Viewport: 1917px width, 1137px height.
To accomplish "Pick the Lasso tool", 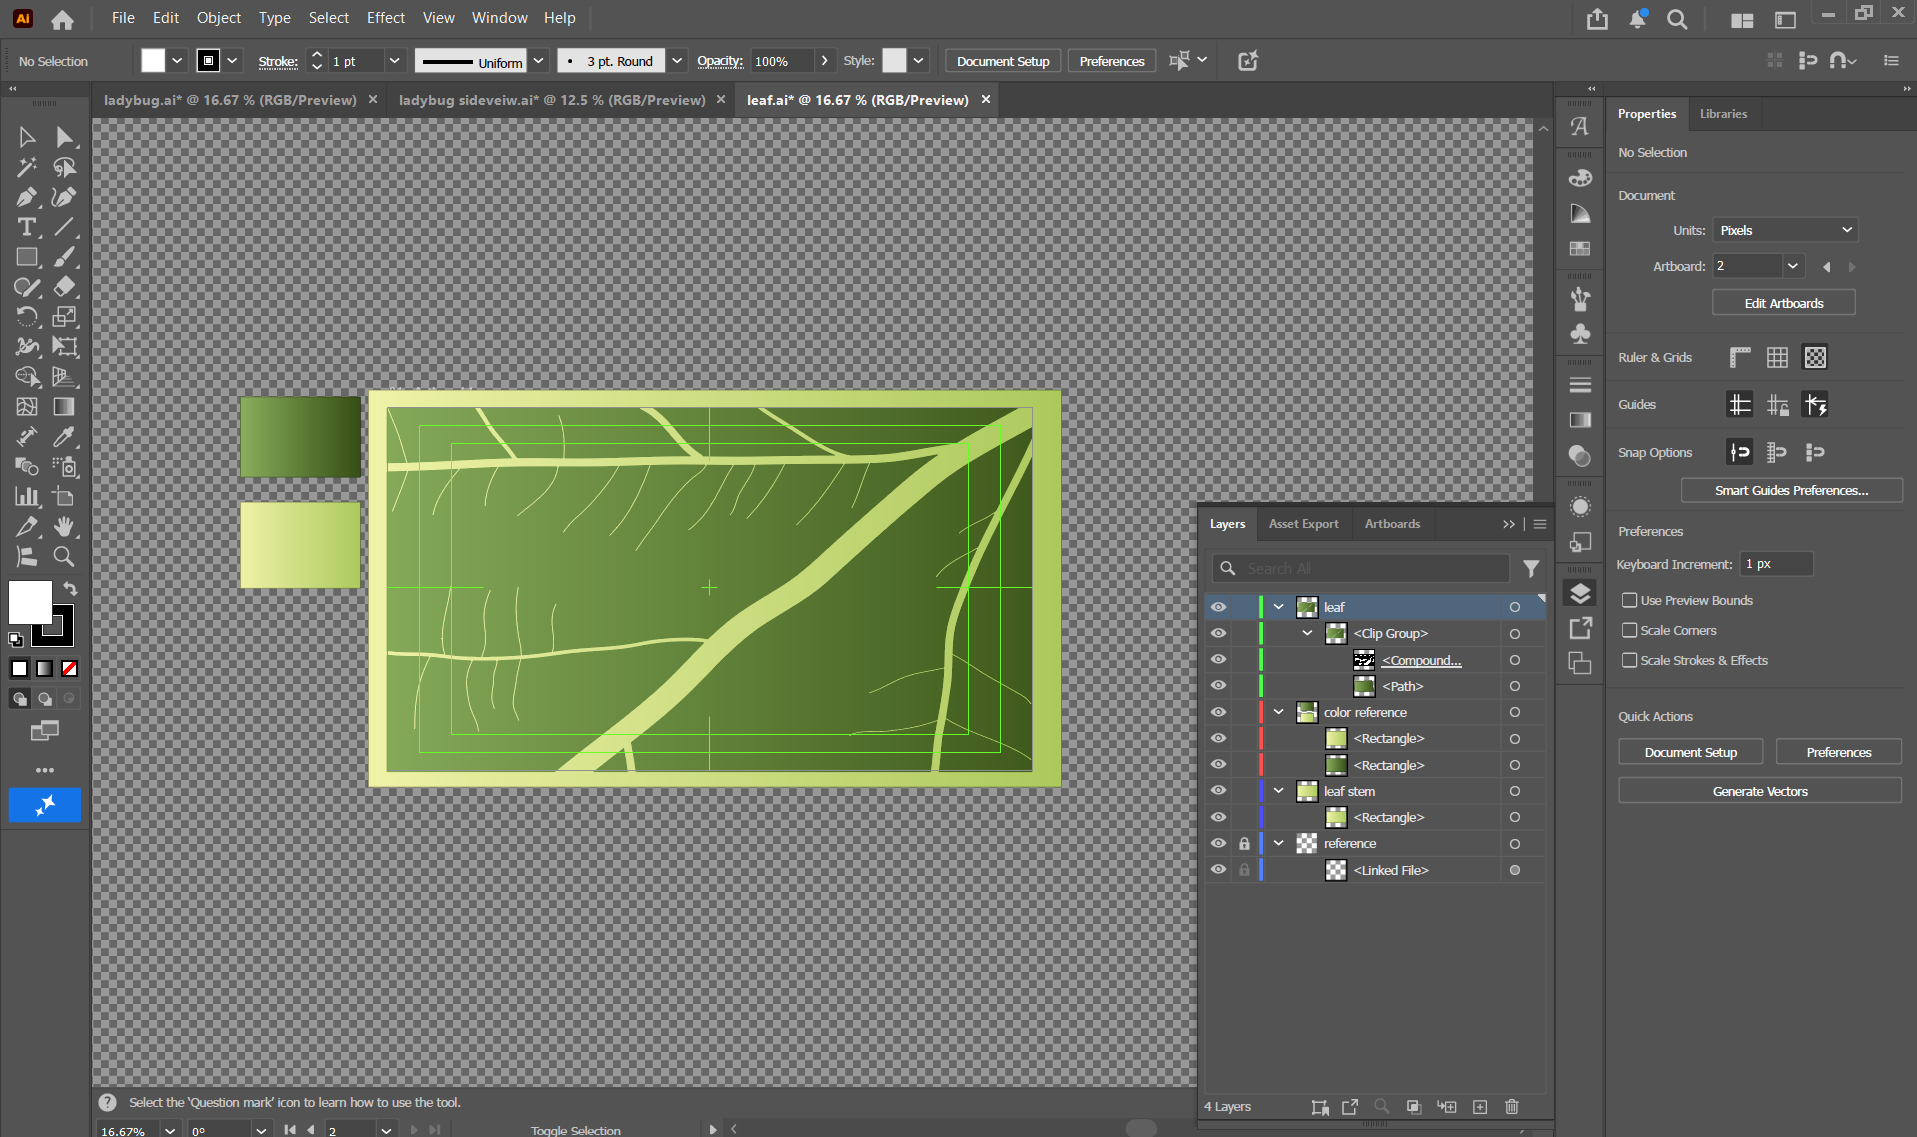I will point(64,167).
